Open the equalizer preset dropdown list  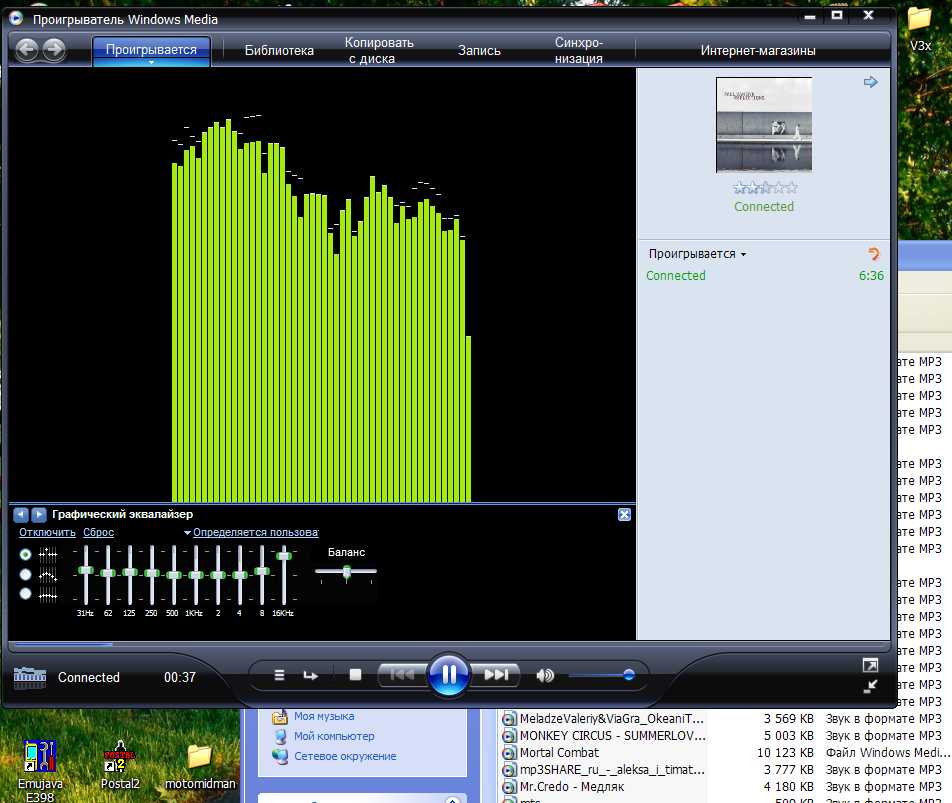coord(251,532)
